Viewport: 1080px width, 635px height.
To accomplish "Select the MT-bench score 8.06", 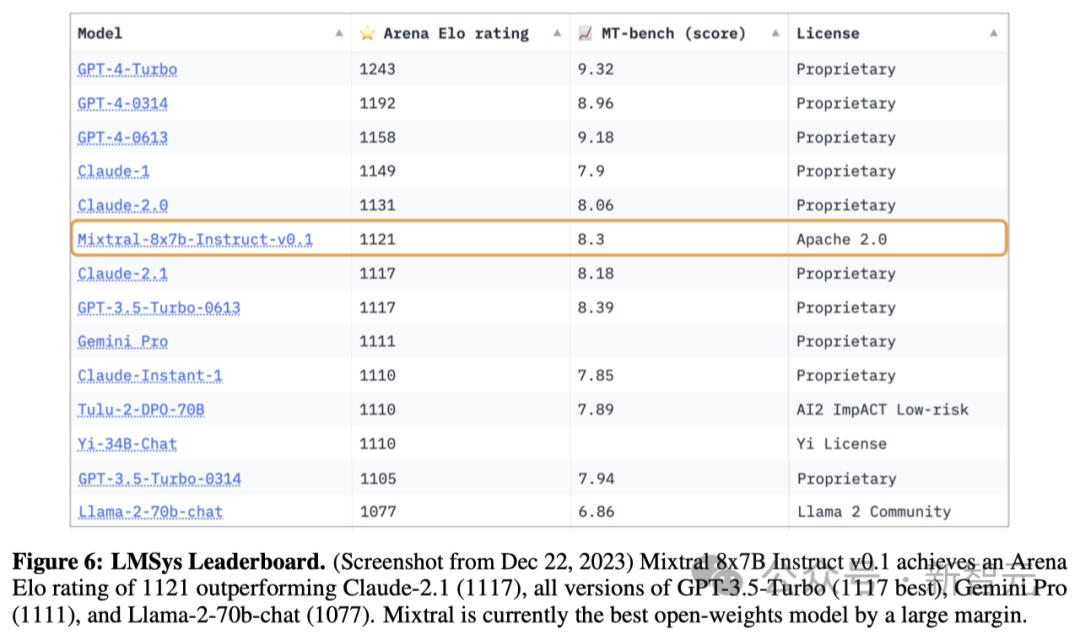I will click(x=596, y=205).
